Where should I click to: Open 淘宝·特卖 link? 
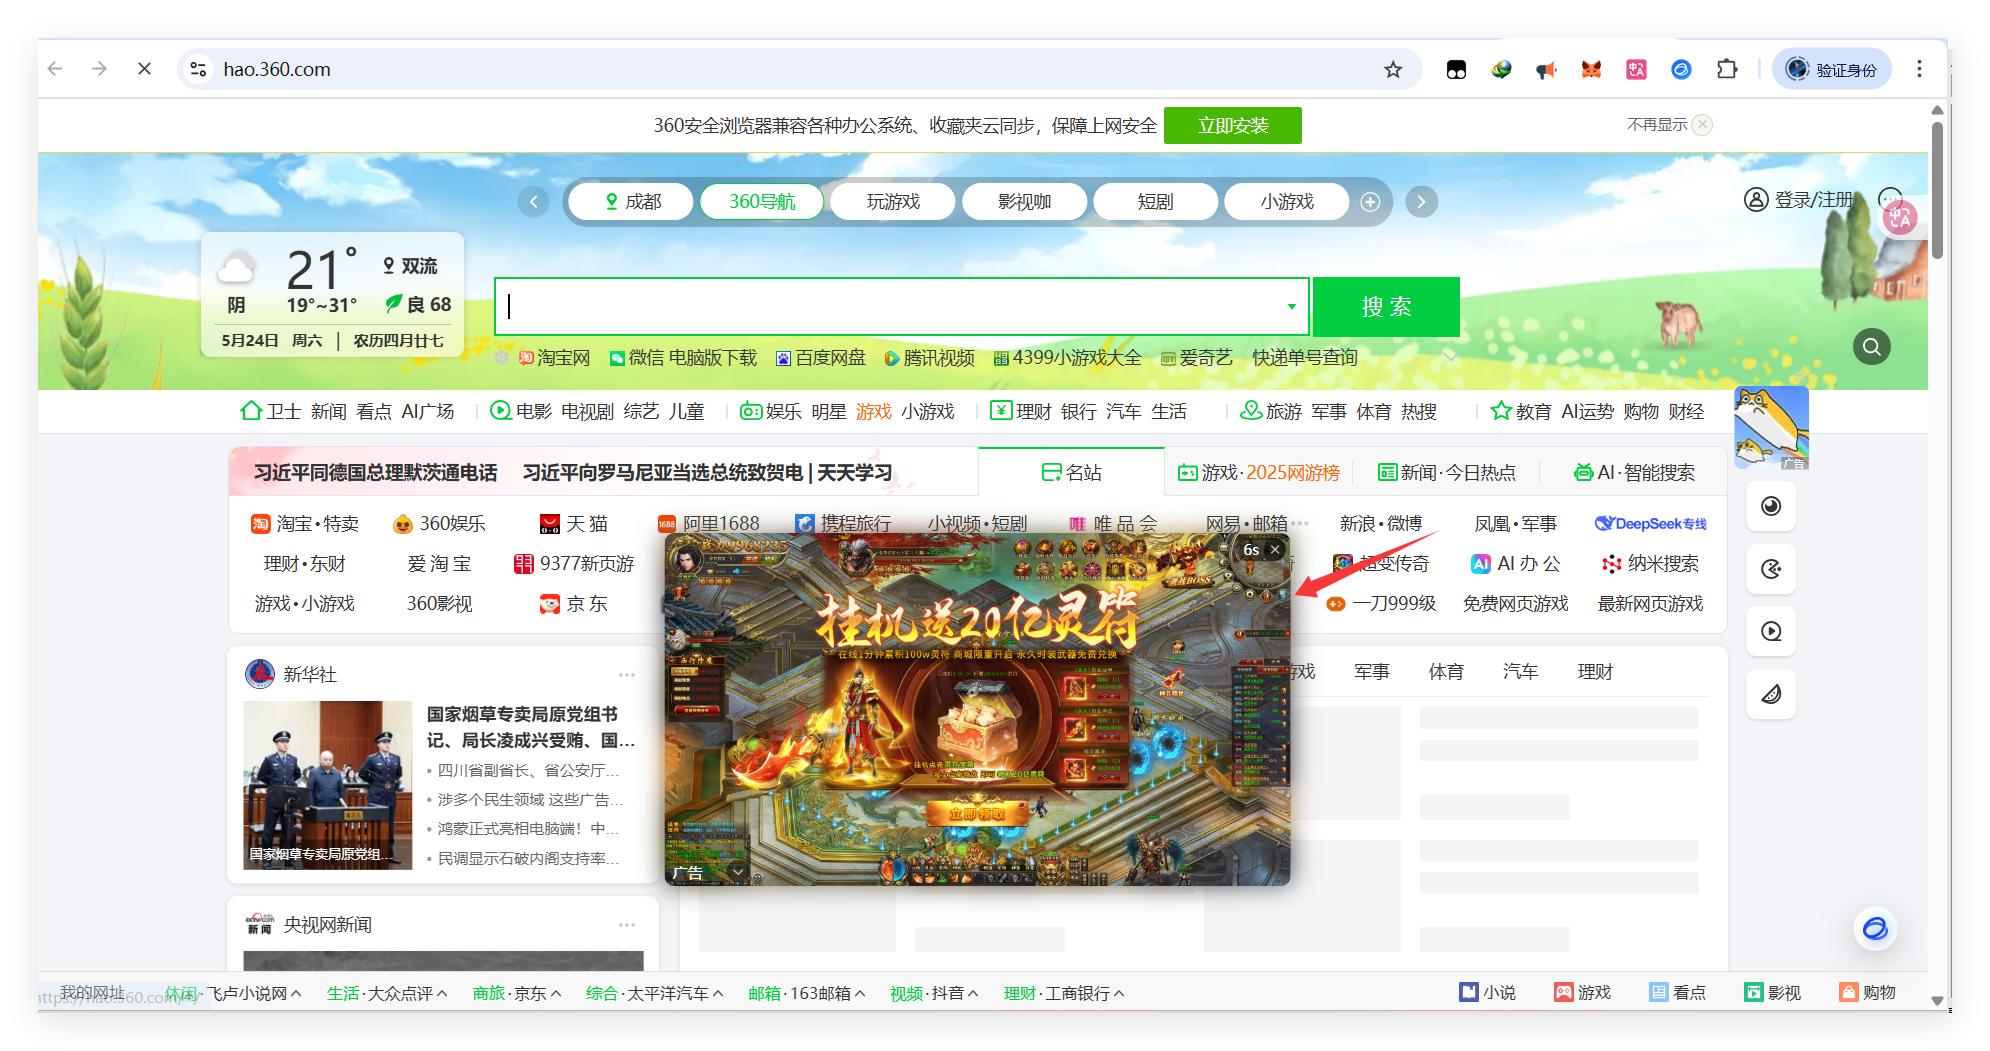click(x=305, y=524)
